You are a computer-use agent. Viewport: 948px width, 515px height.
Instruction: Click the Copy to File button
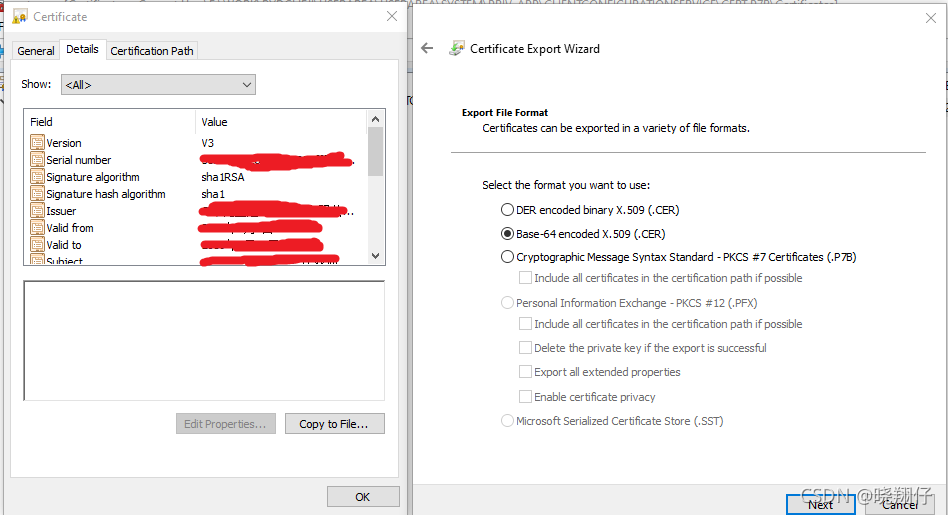tap(334, 424)
